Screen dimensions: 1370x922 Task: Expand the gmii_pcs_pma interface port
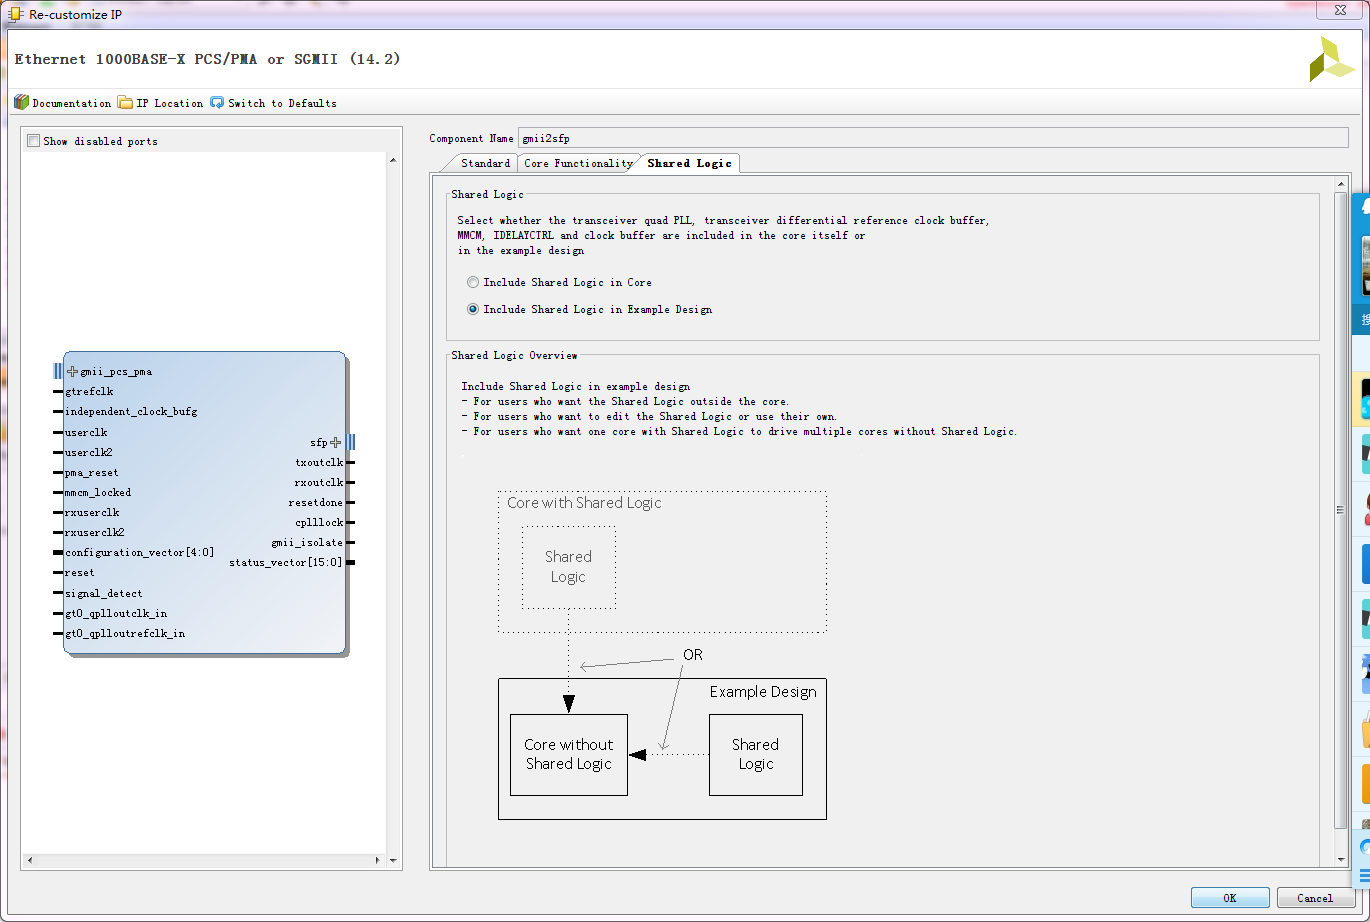pos(72,372)
